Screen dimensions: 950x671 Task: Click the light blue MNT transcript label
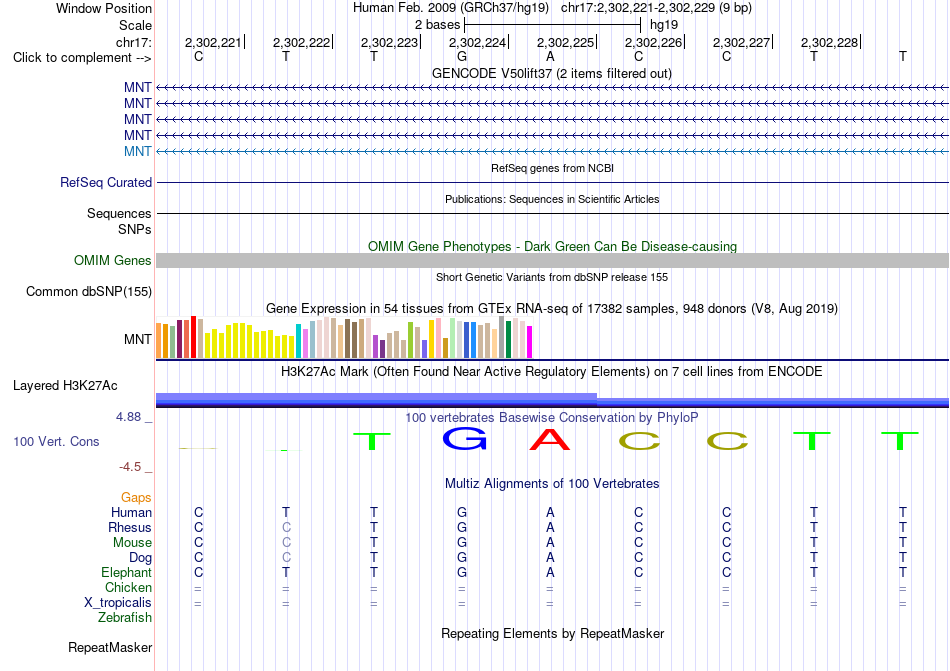[x=138, y=151]
